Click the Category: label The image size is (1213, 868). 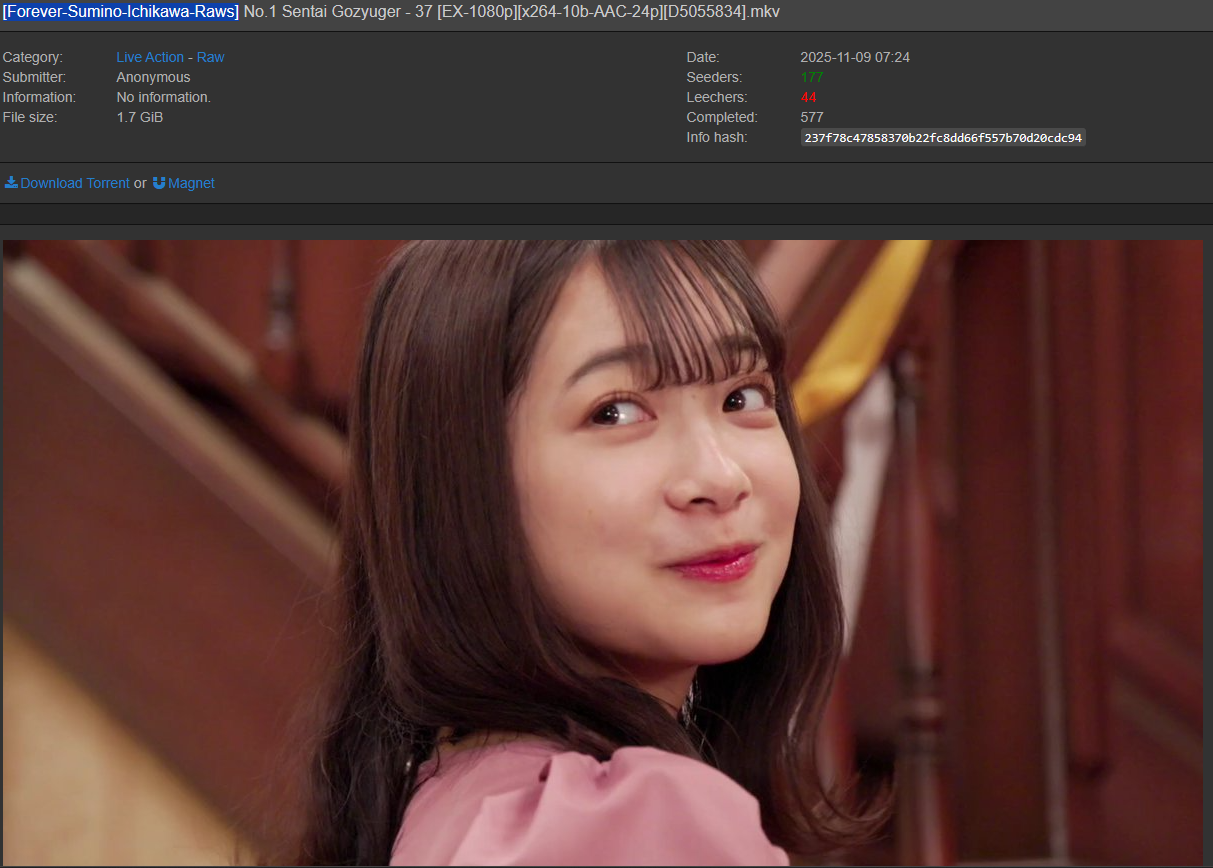pyautogui.click(x=32, y=57)
